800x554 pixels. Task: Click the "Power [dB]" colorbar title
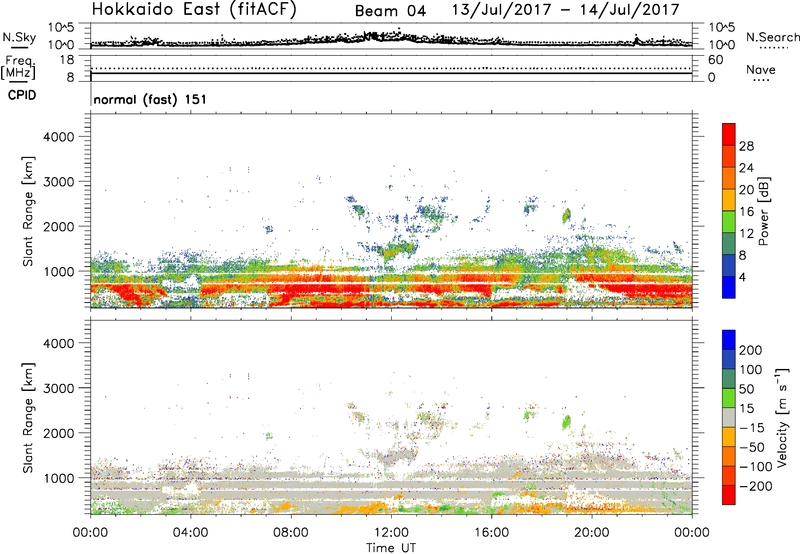coord(764,211)
